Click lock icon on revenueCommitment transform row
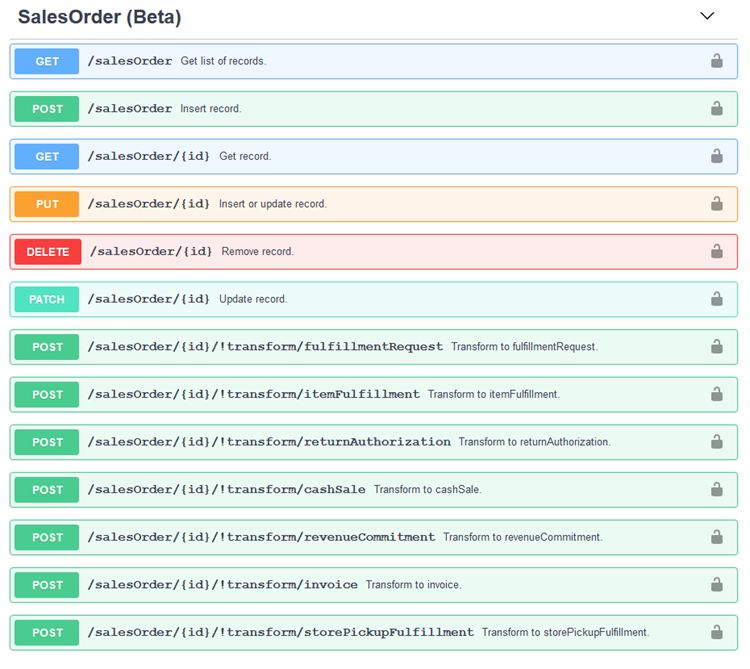This screenshot has width=750, height=669. 717,537
